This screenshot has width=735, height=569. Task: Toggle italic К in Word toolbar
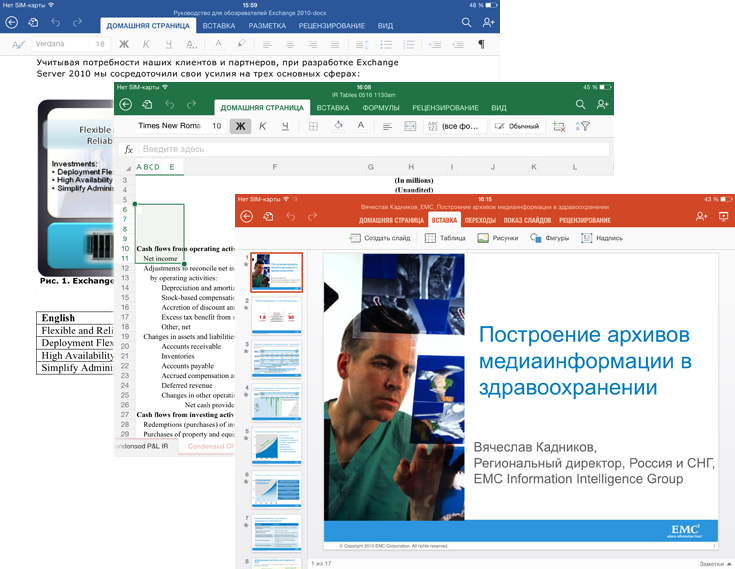(146, 44)
